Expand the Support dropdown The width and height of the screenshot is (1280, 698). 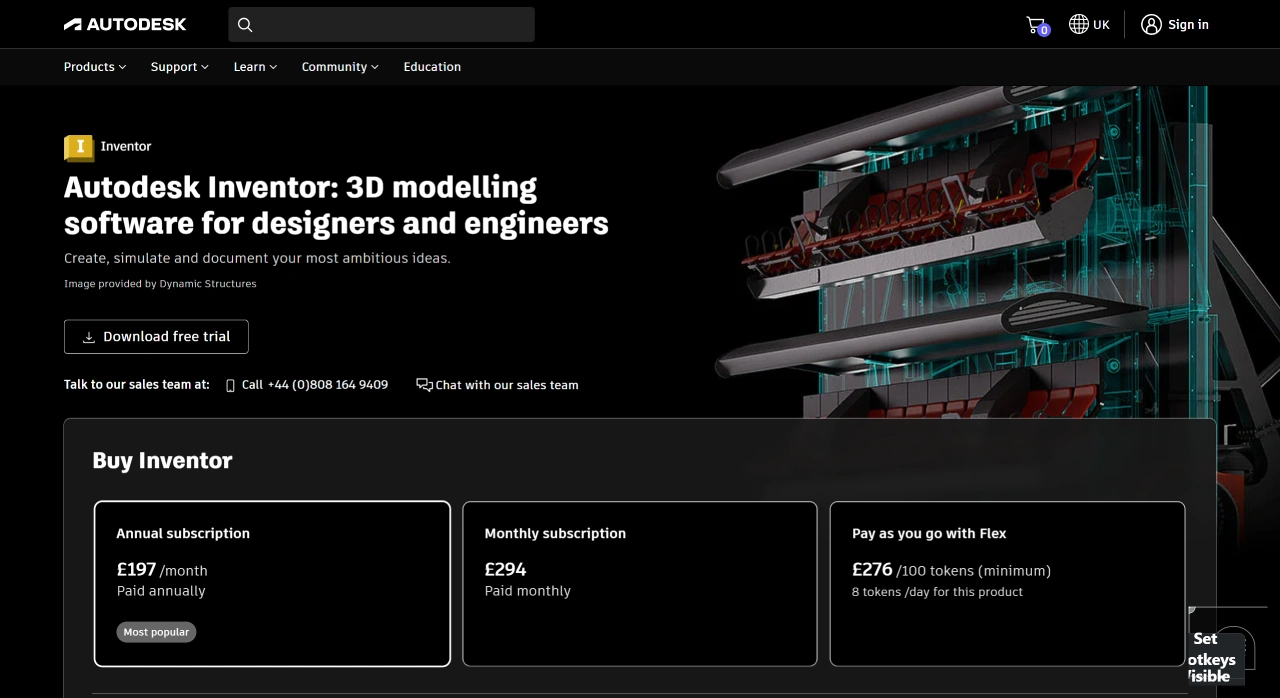[x=180, y=67]
